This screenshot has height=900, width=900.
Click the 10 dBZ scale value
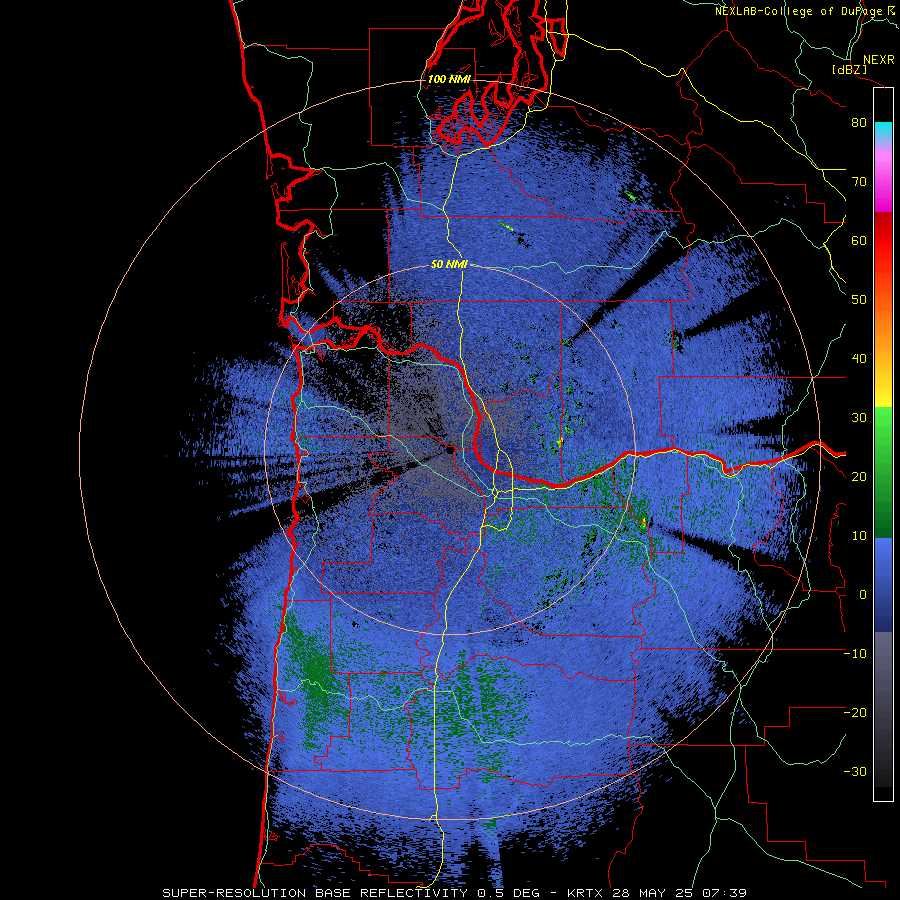(859, 536)
